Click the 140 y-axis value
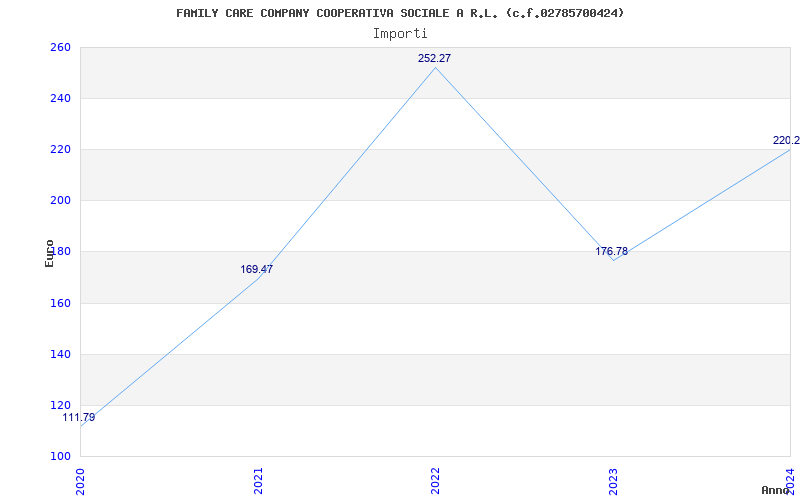 pos(60,355)
